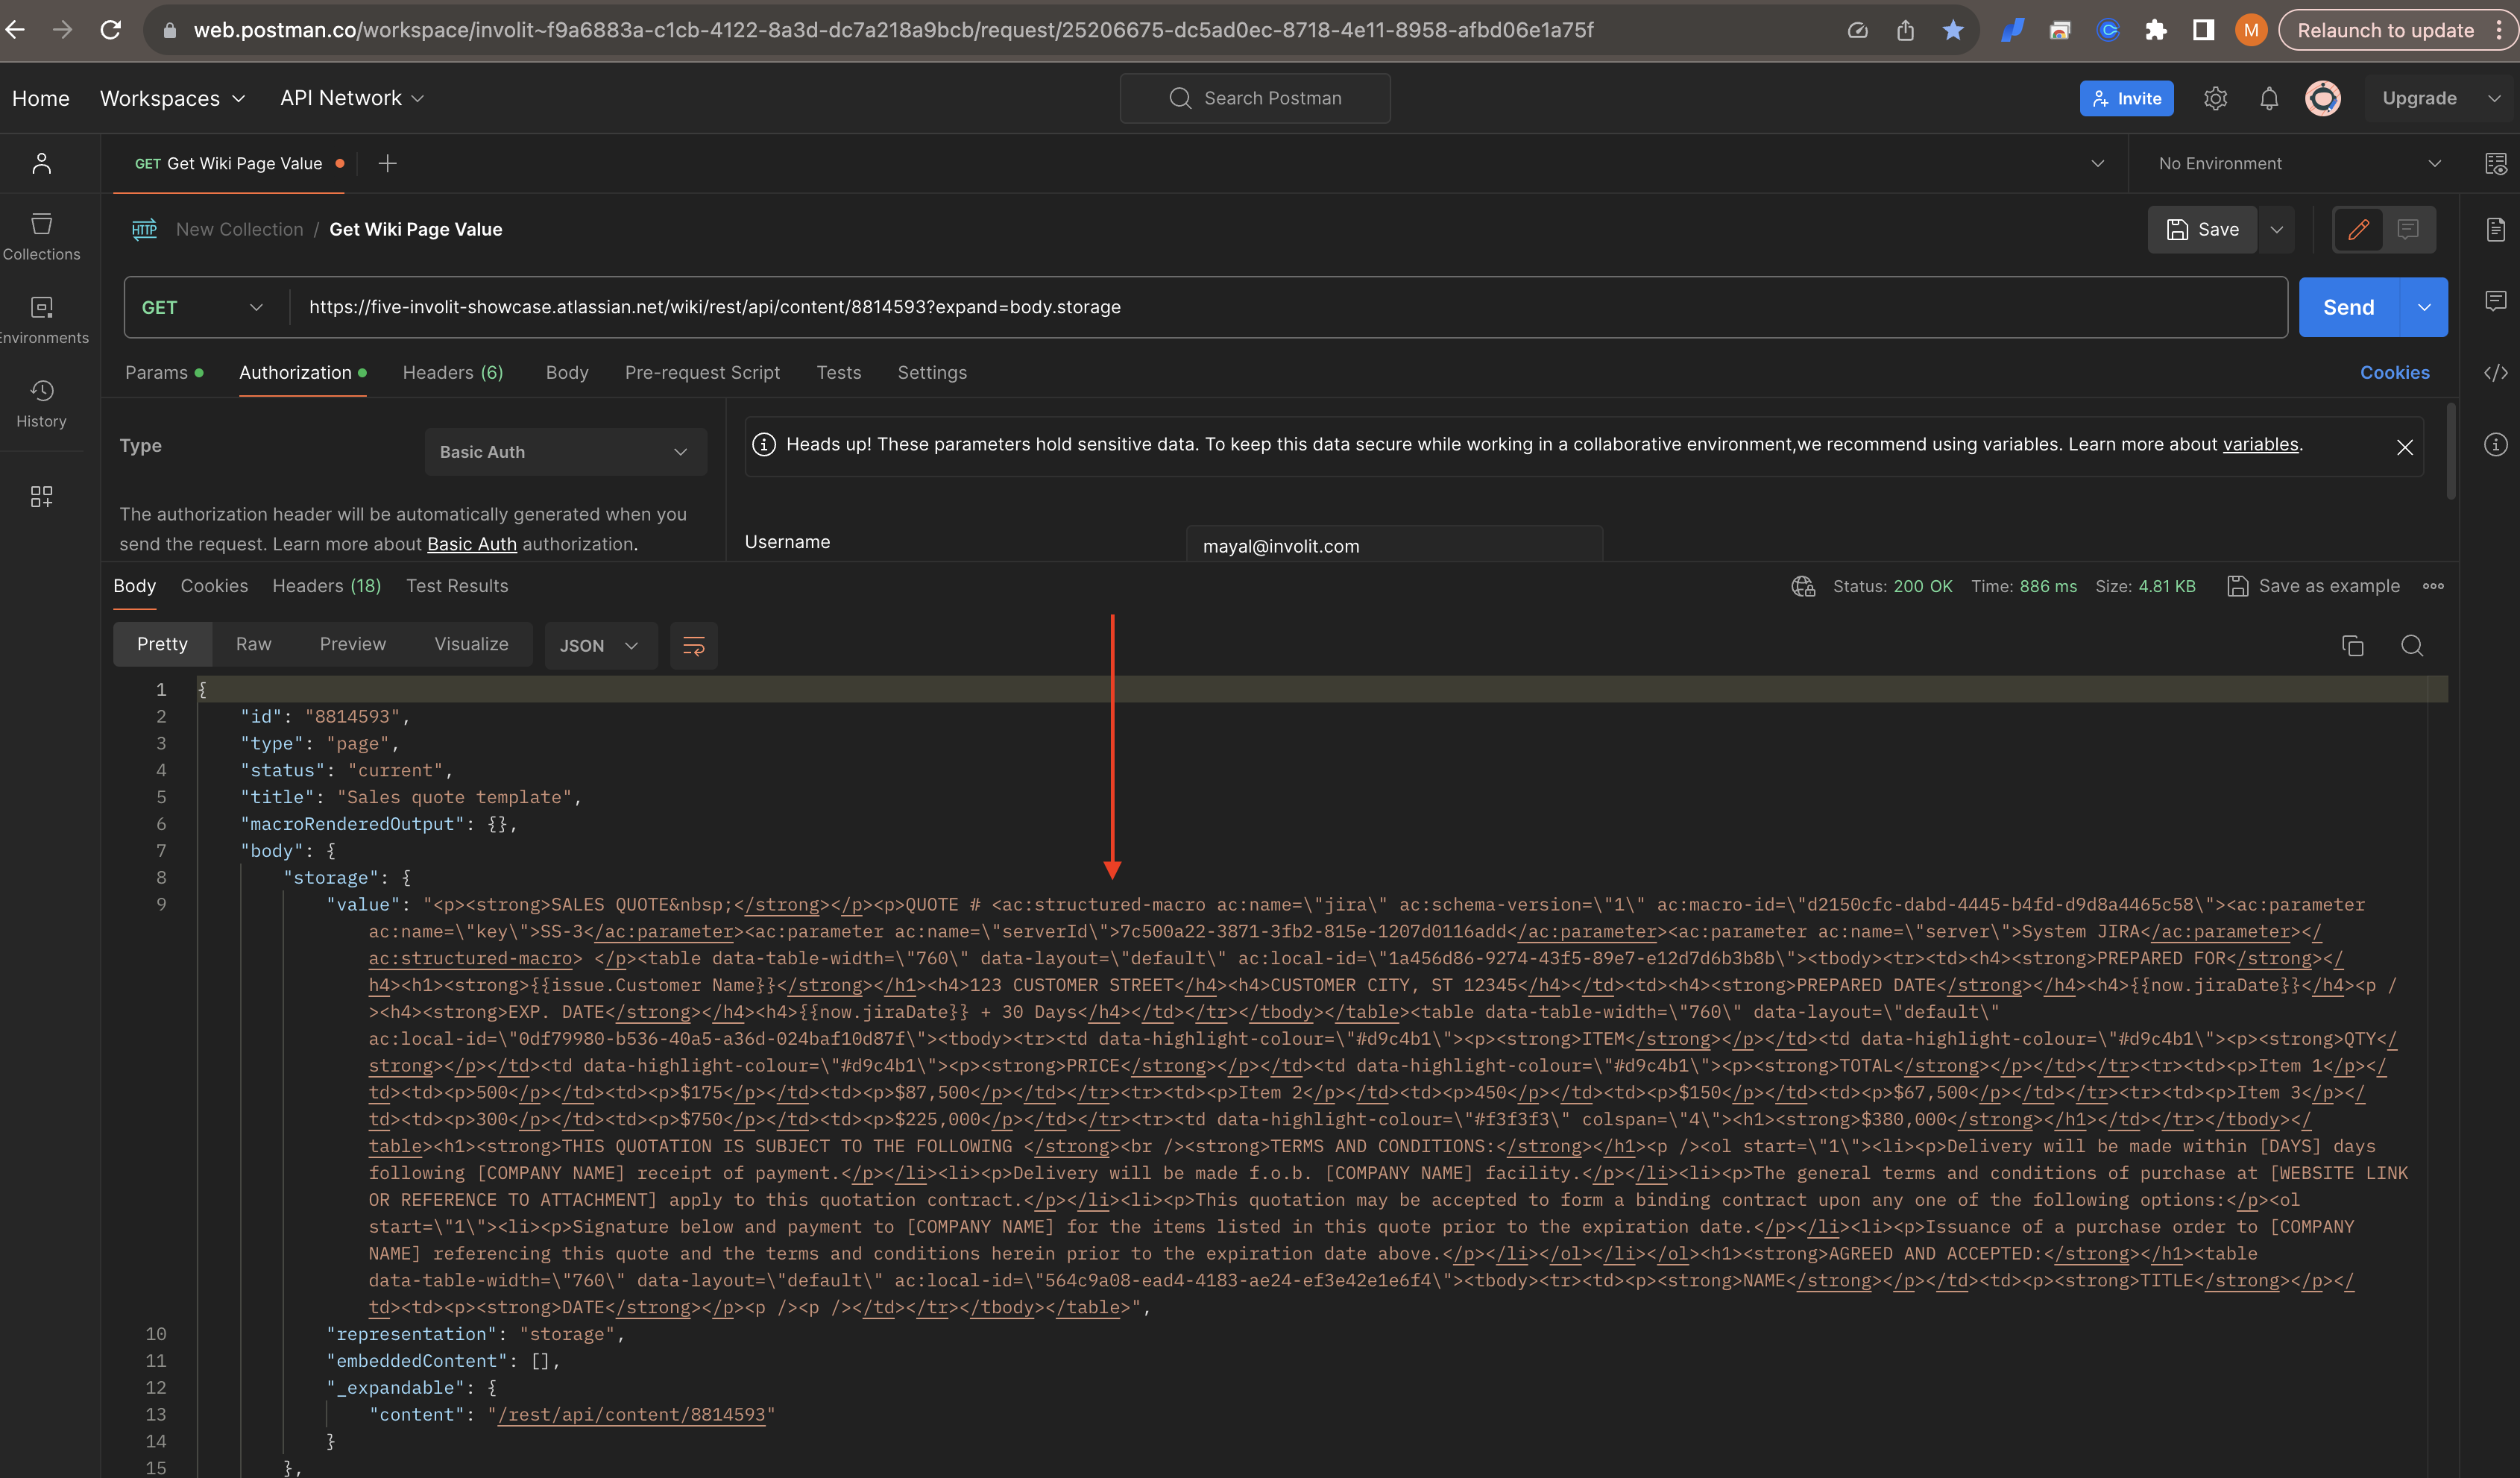Image resolution: width=2520 pixels, height=1478 pixels.
Task: Open the documentation icon in right sidebar
Action: (x=2495, y=229)
